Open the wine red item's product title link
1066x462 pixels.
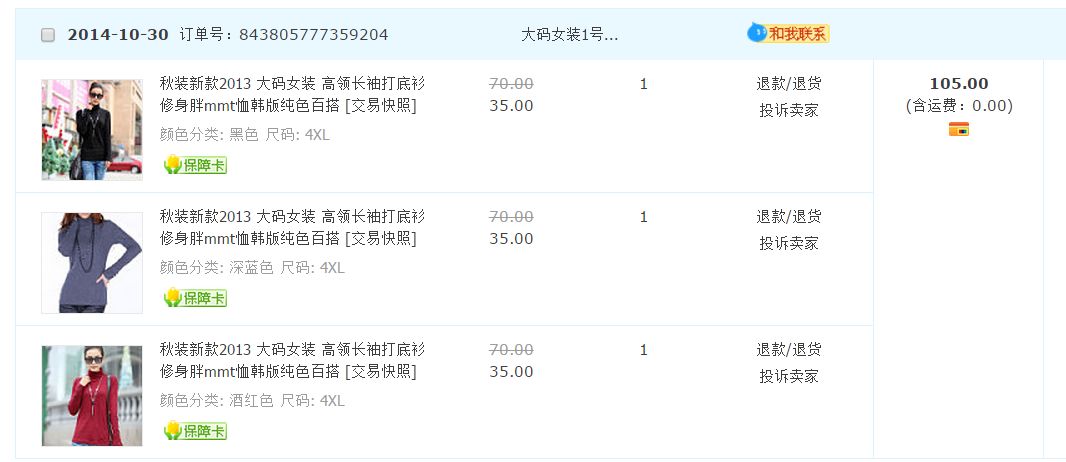[292, 360]
